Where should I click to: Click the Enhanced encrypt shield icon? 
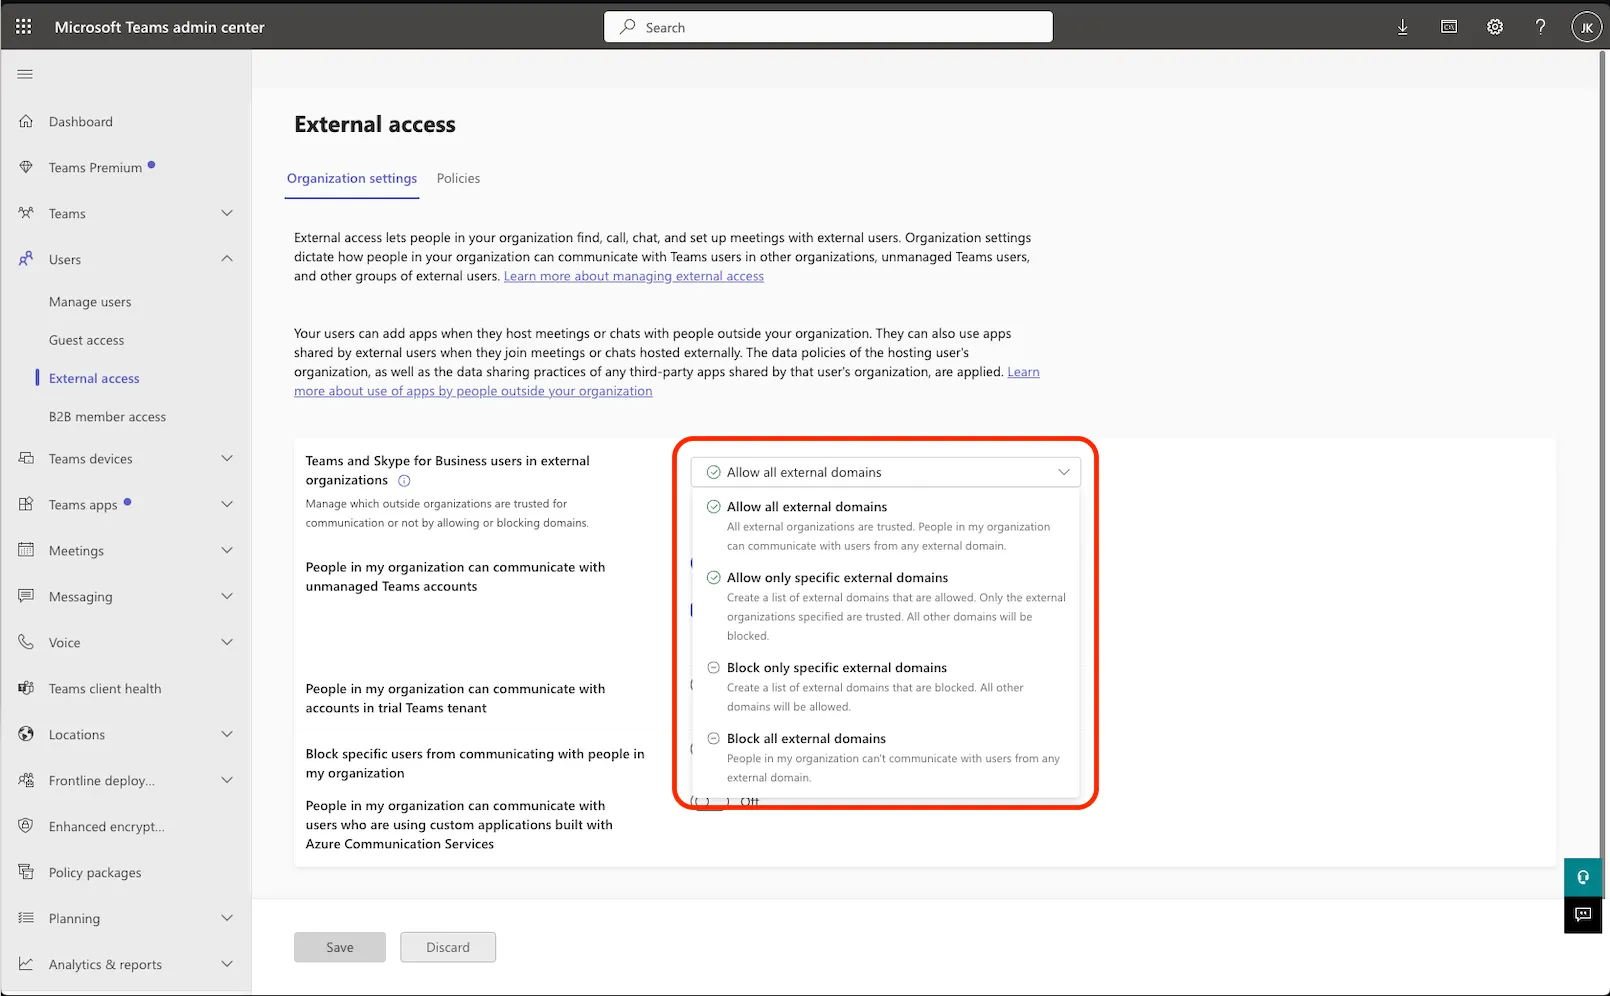tap(26, 826)
